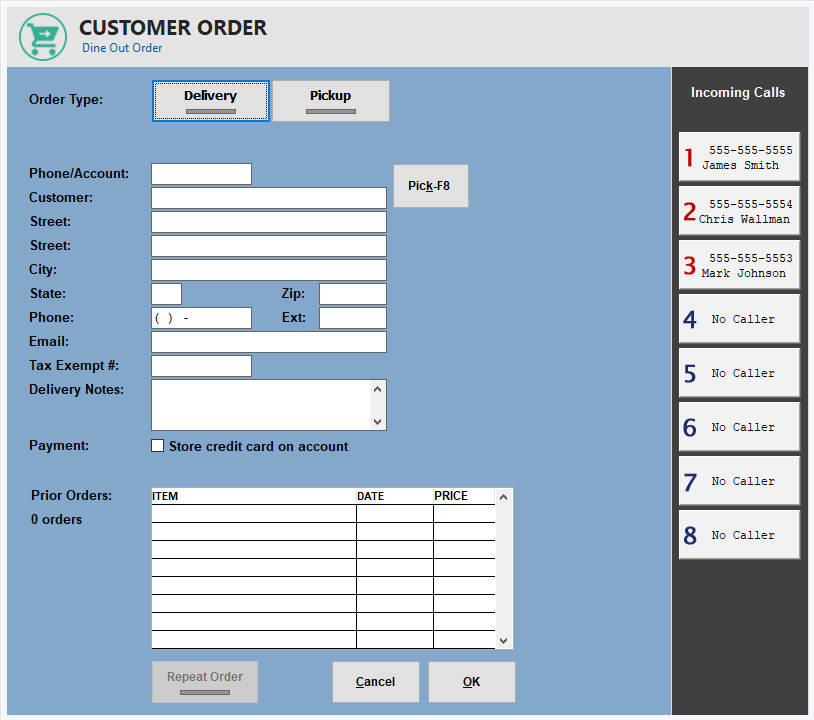This screenshot has width=814, height=720.
Task: Enable Store credit card on account
Action: point(158,446)
